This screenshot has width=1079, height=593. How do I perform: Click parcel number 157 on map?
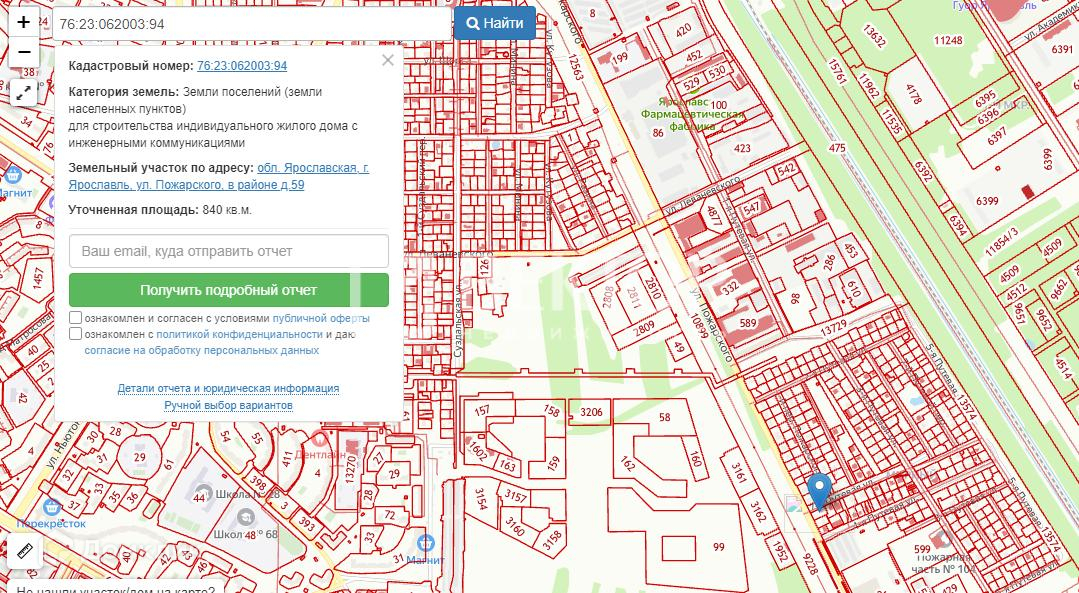[x=482, y=411]
